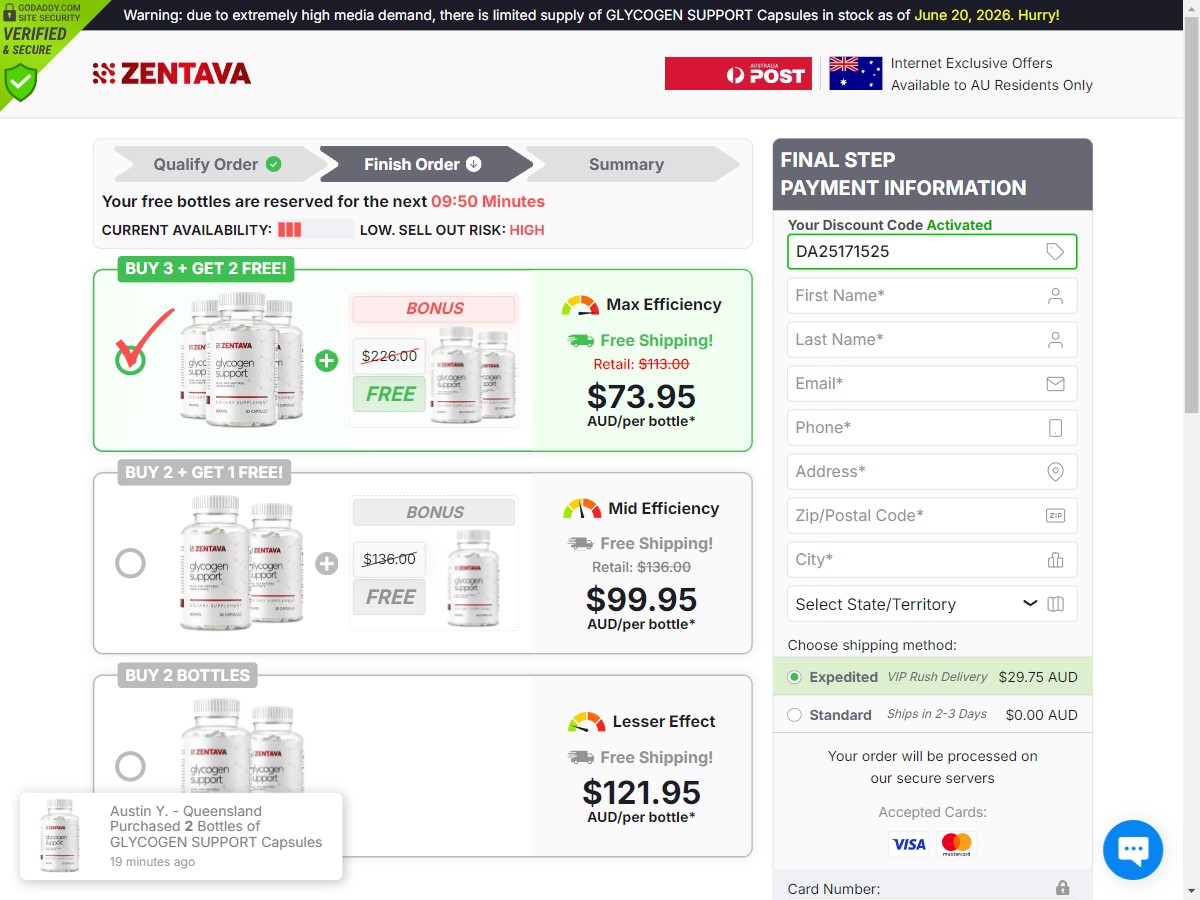The width and height of the screenshot is (1200, 900).
Task: Focus the Last Name input field
Action: coord(932,340)
